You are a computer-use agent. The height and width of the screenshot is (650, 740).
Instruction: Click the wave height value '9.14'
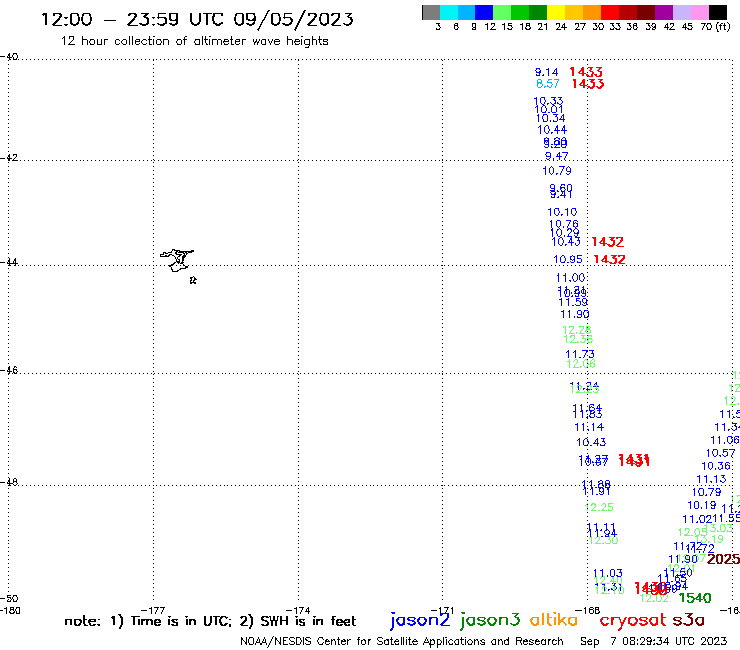pos(547,72)
